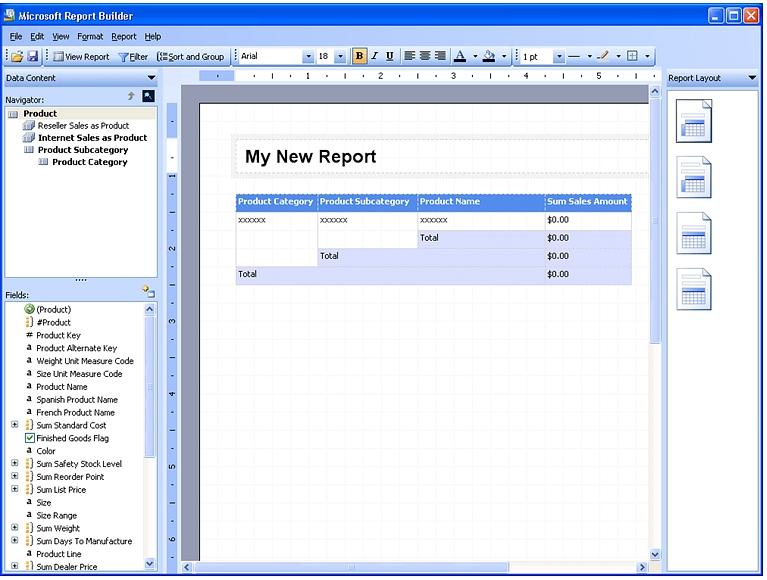Center-align the selected text
767x580 pixels.
425,57
